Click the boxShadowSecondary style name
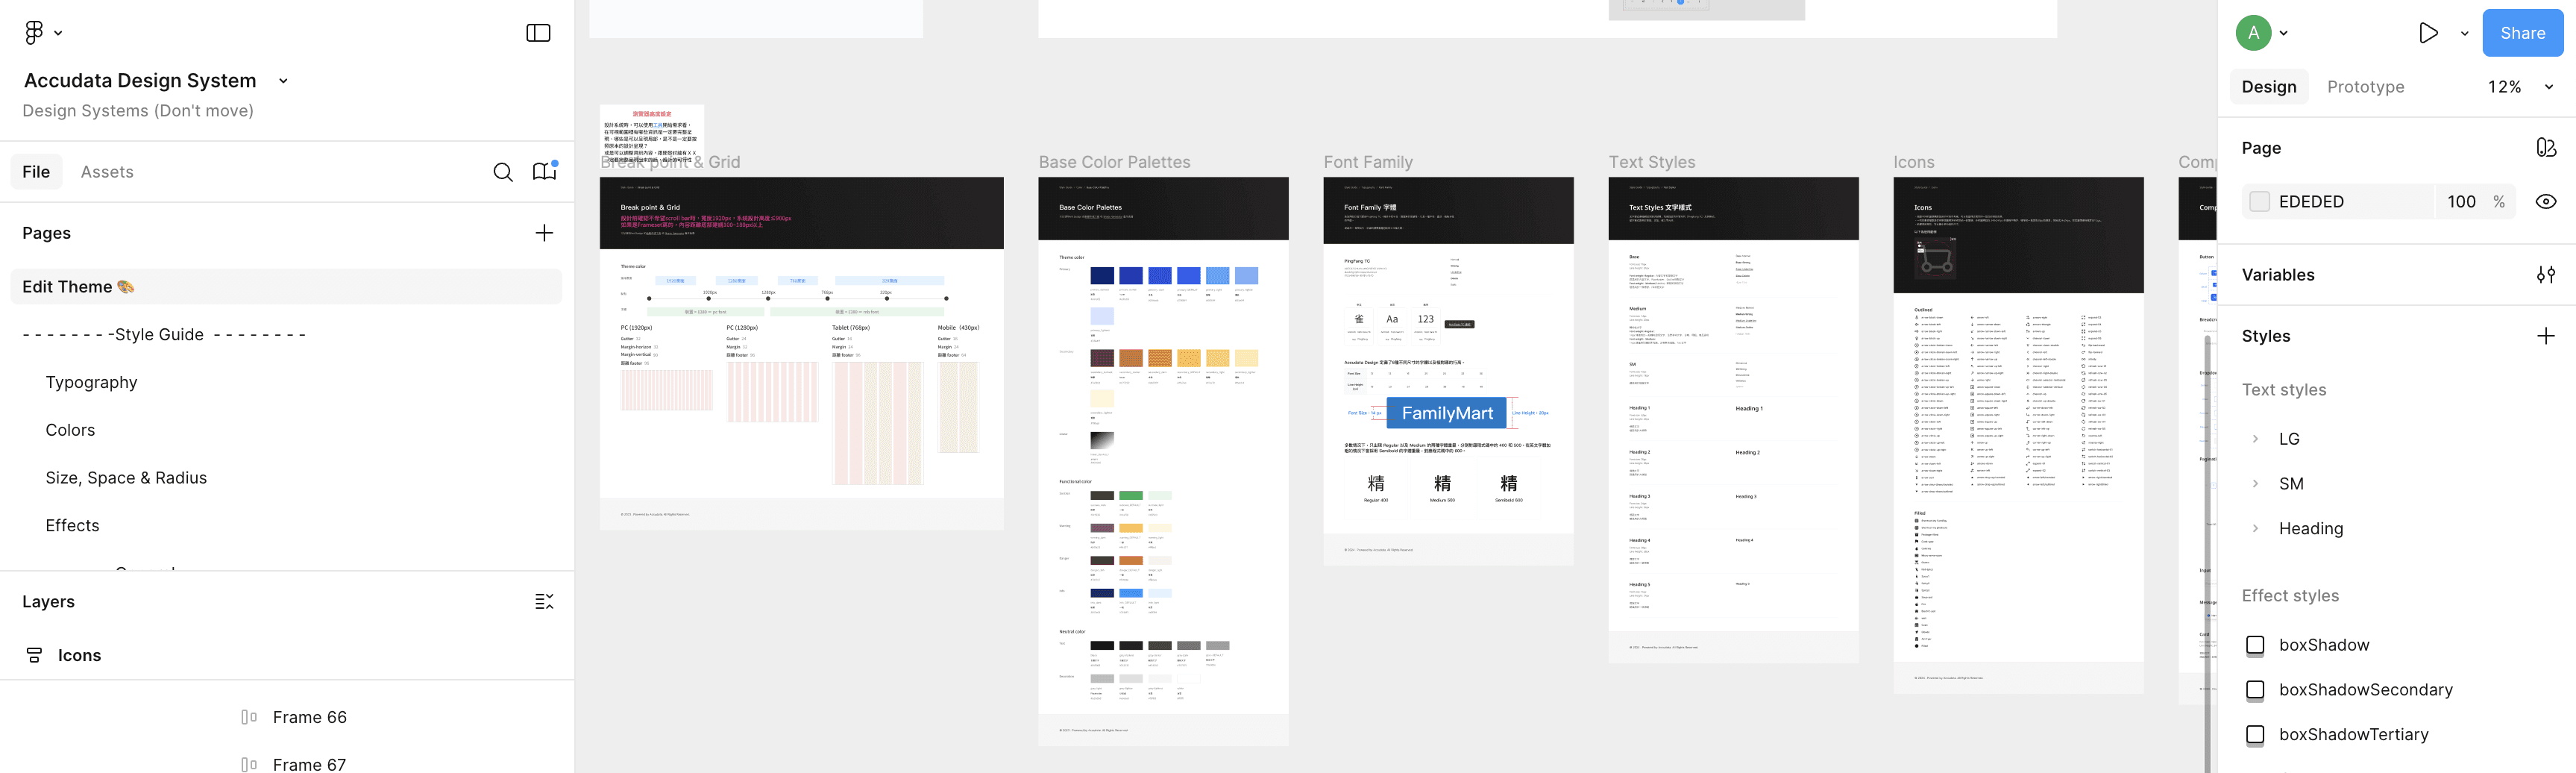 pyautogui.click(x=2365, y=690)
